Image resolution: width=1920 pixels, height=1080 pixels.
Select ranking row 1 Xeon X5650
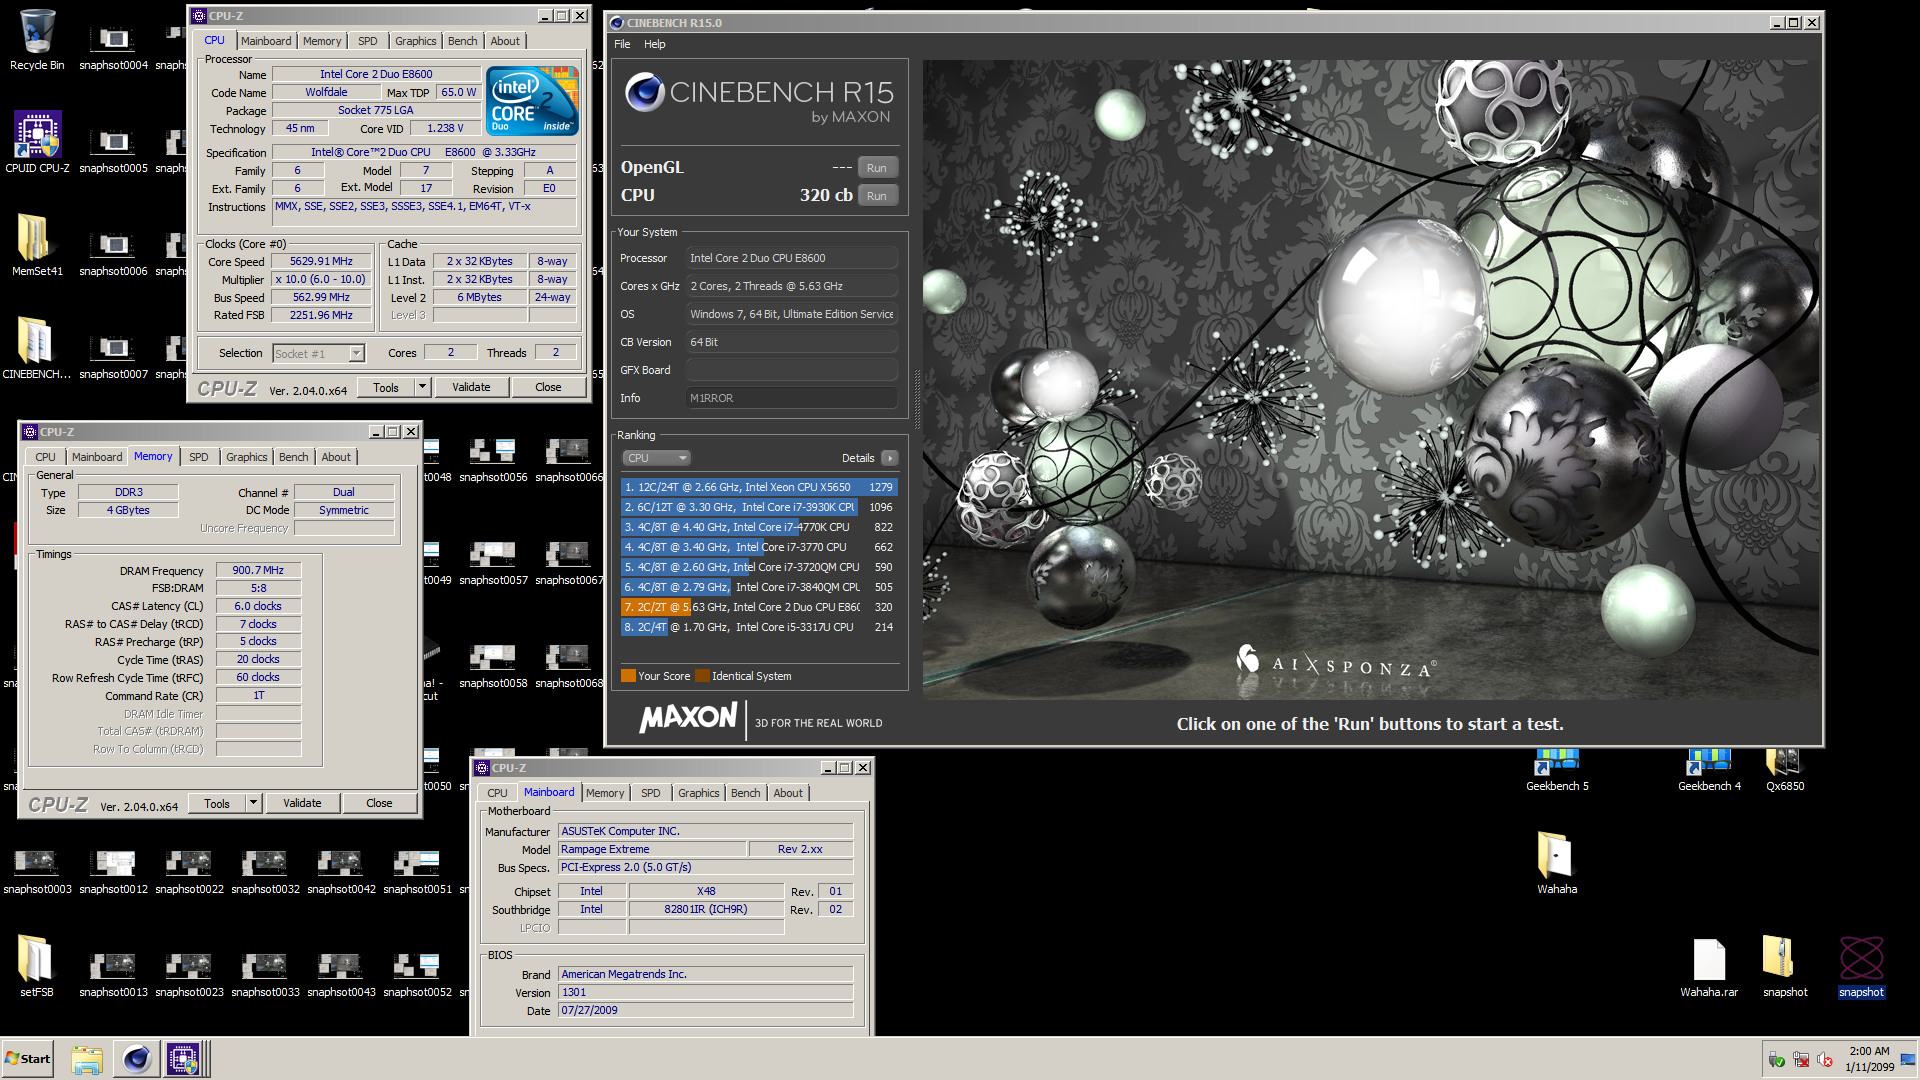[x=759, y=487]
